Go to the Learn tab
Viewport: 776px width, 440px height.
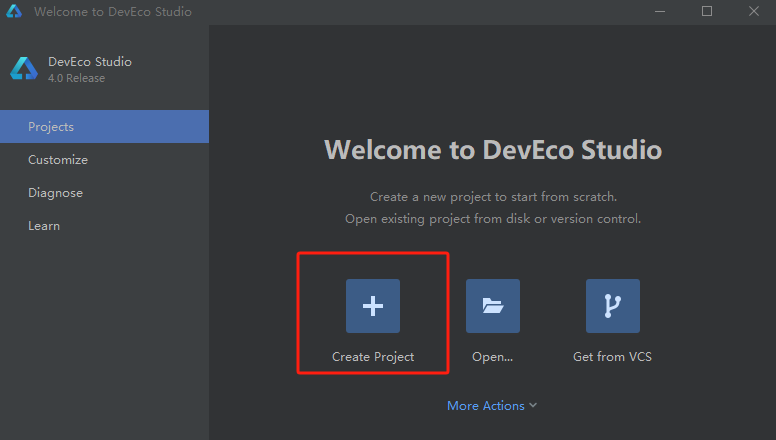(x=104, y=226)
